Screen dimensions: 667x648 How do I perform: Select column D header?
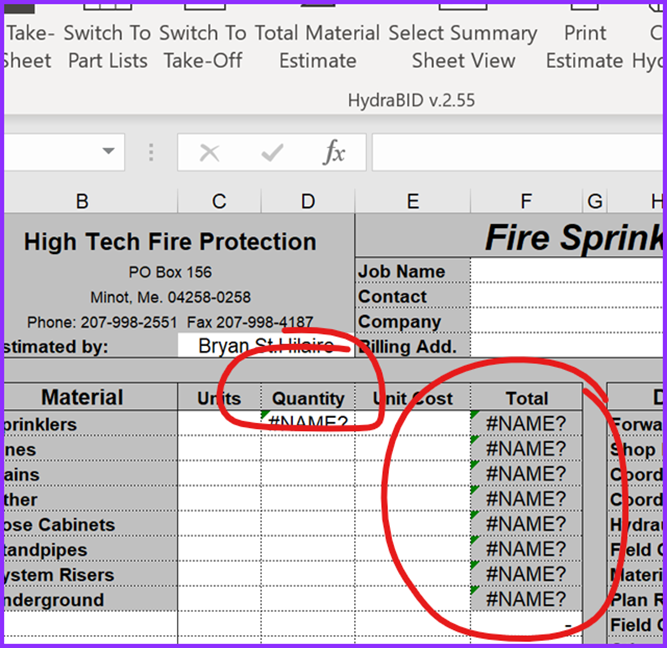click(x=307, y=202)
